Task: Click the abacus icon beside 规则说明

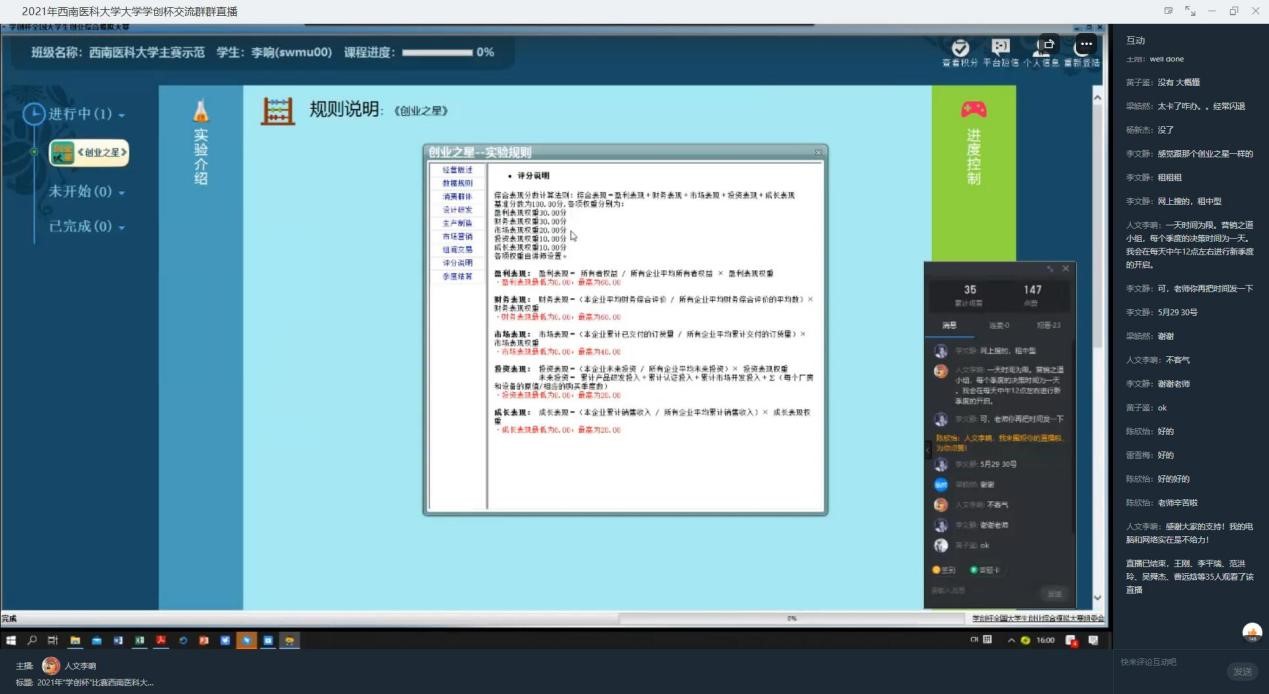Action: coord(278,110)
